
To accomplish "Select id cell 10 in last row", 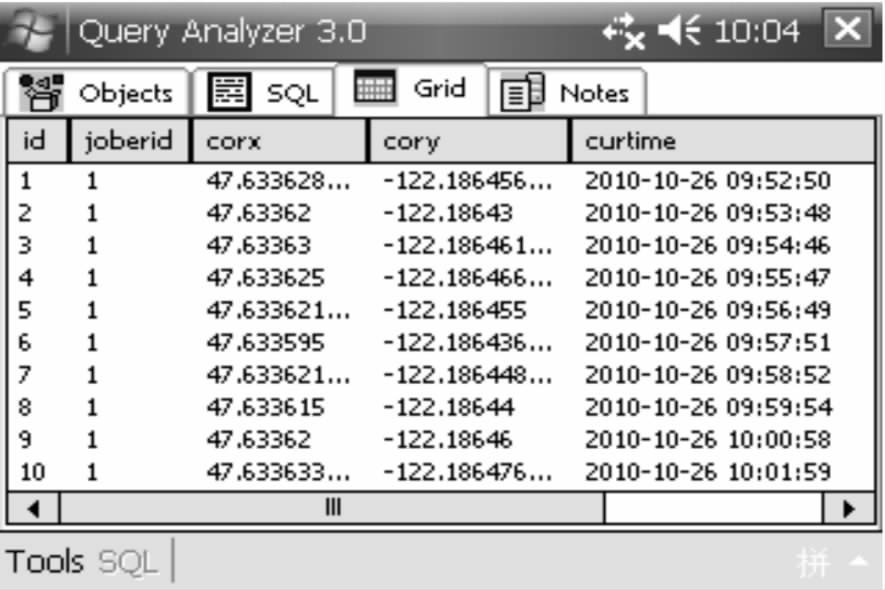I will click(32, 472).
